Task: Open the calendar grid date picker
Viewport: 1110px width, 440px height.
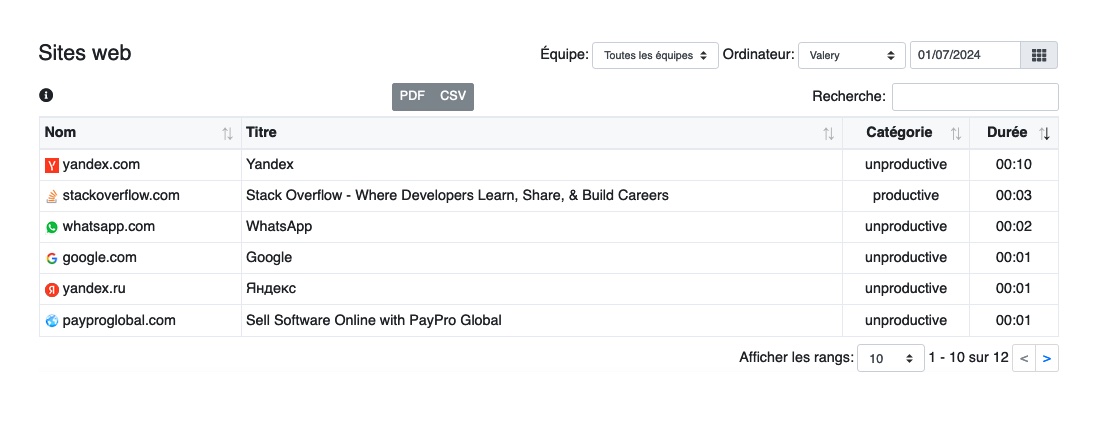Action: (1039, 55)
